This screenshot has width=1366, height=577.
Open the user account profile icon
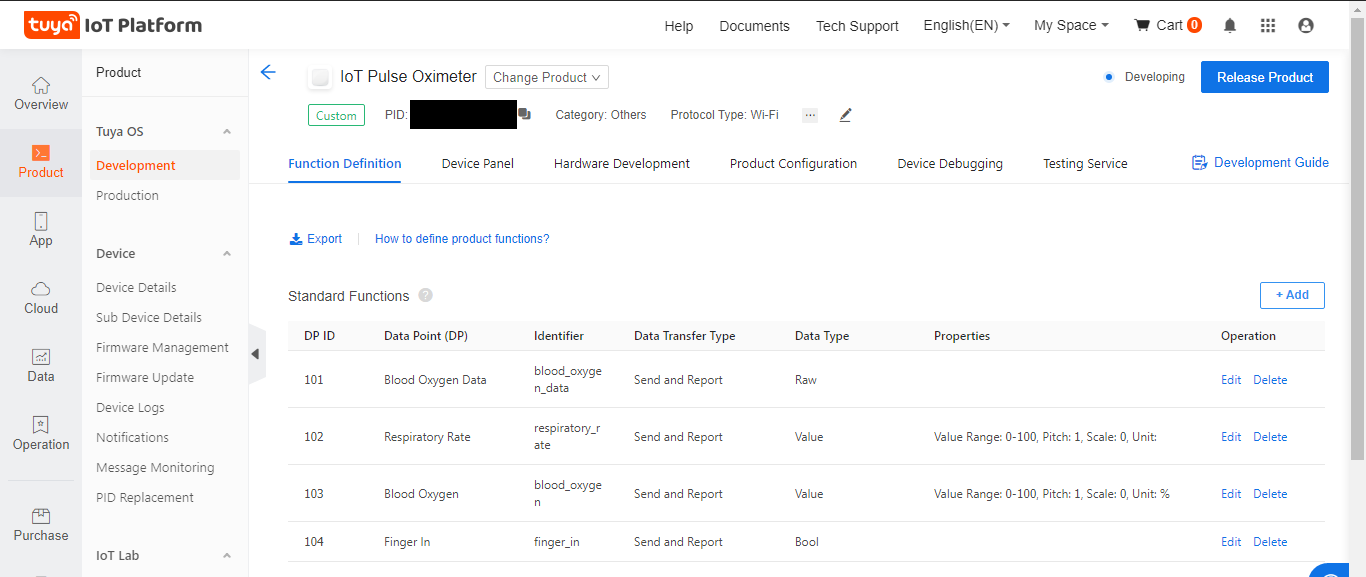click(x=1305, y=26)
